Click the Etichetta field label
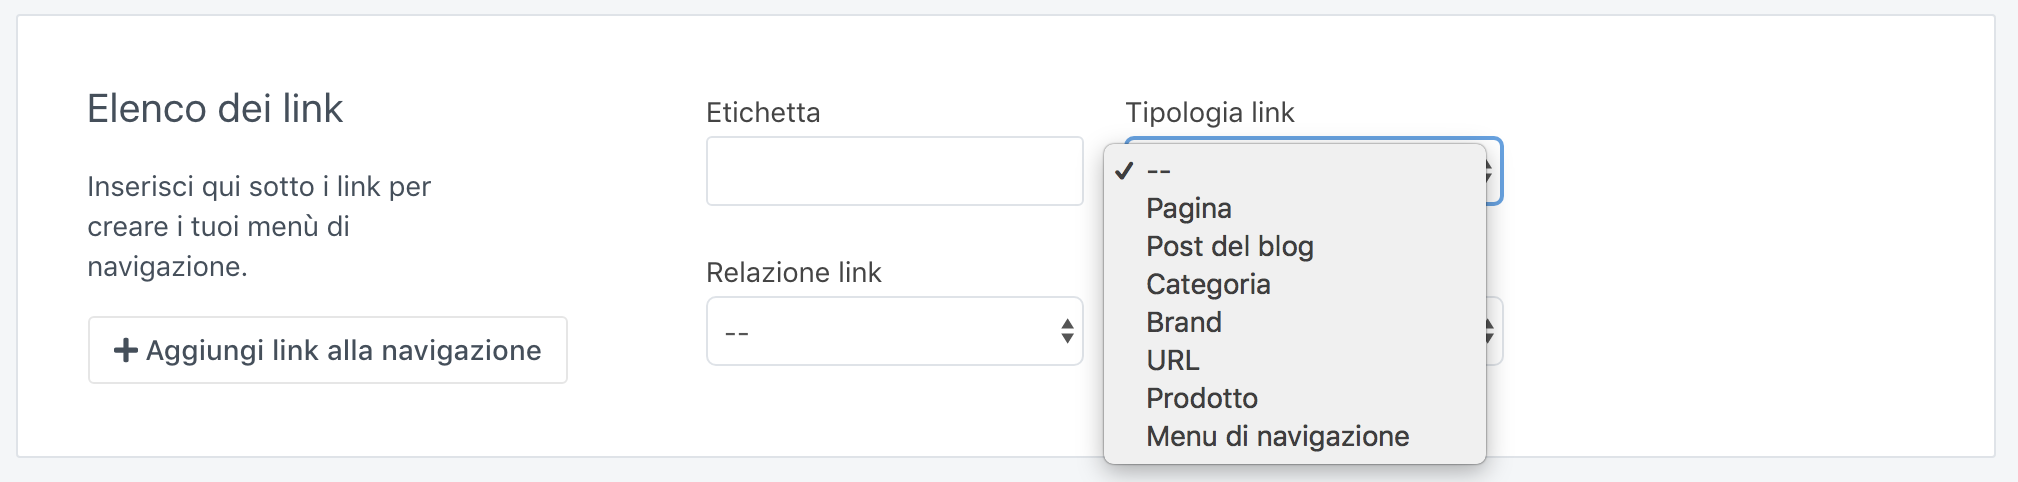 pos(762,112)
